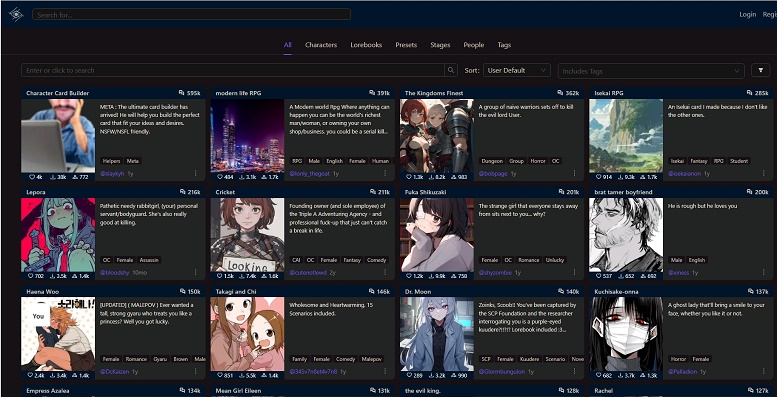The image size is (777, 397).
Task: Click the magnifier search button
Action: coord(450,70)
